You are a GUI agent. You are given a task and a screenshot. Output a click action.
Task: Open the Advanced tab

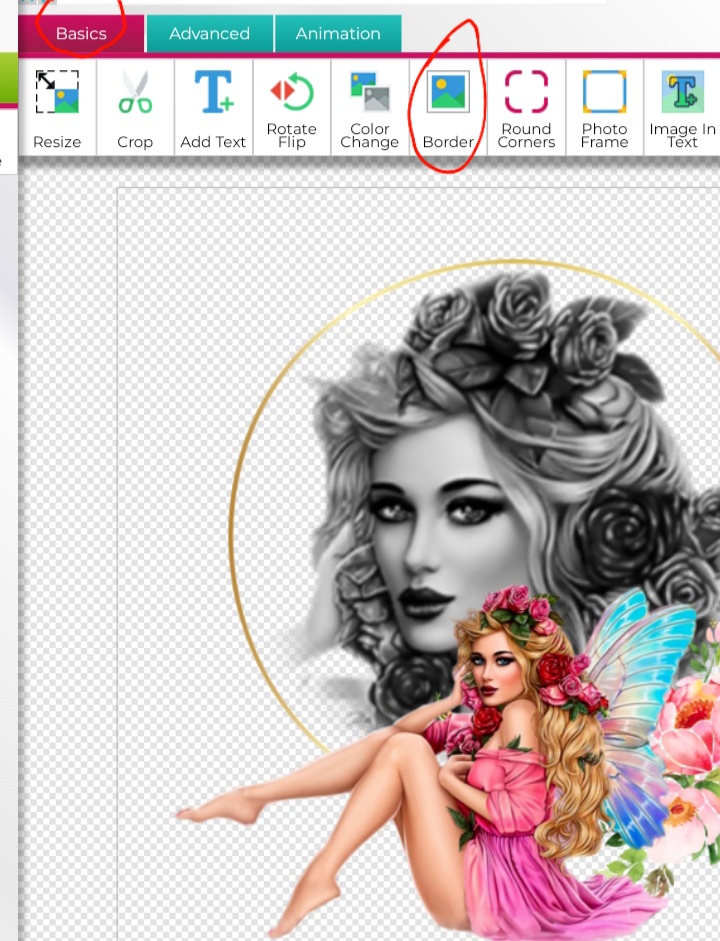(x=209, y=34)
